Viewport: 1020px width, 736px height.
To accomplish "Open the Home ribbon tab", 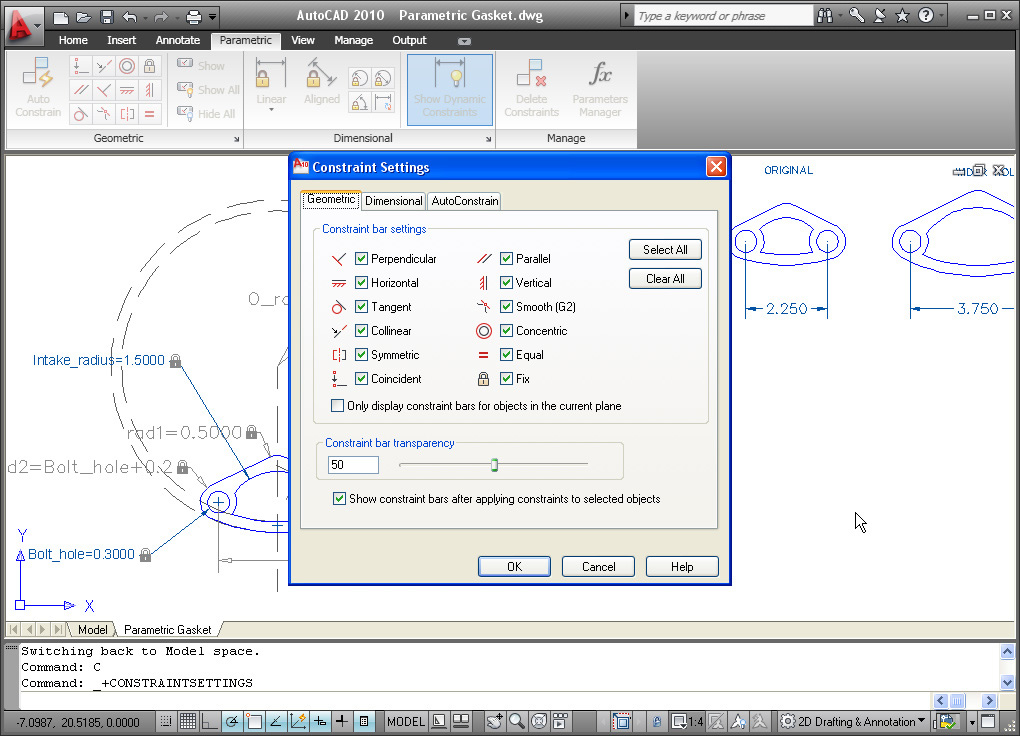I will click(73, 40).
